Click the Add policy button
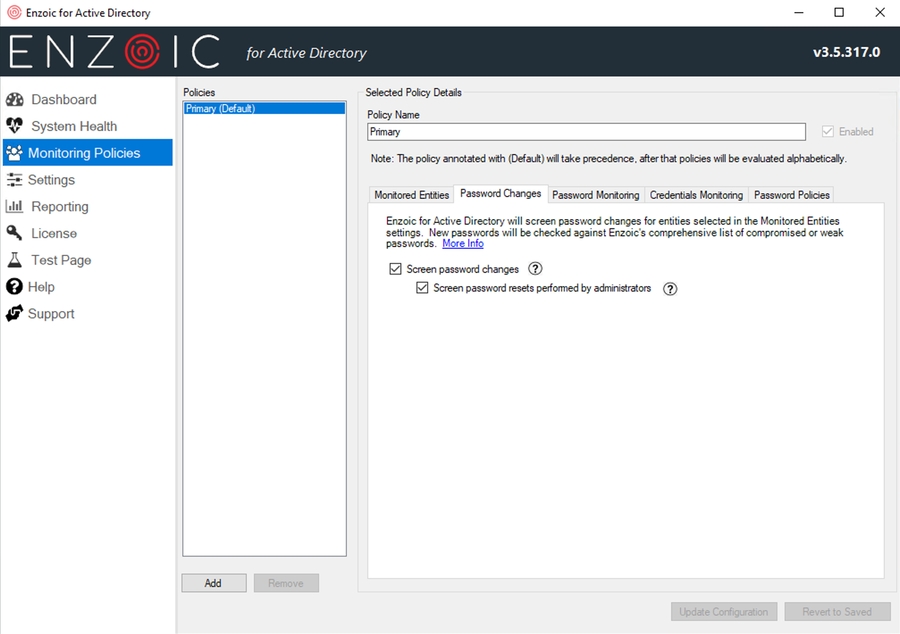The image size is (900, 634). [x=213, y=583]
